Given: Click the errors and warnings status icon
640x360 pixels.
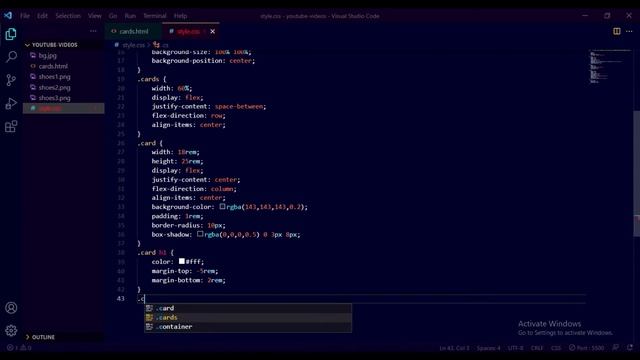Looking at the screenshot, I should (x=19, y=348).
